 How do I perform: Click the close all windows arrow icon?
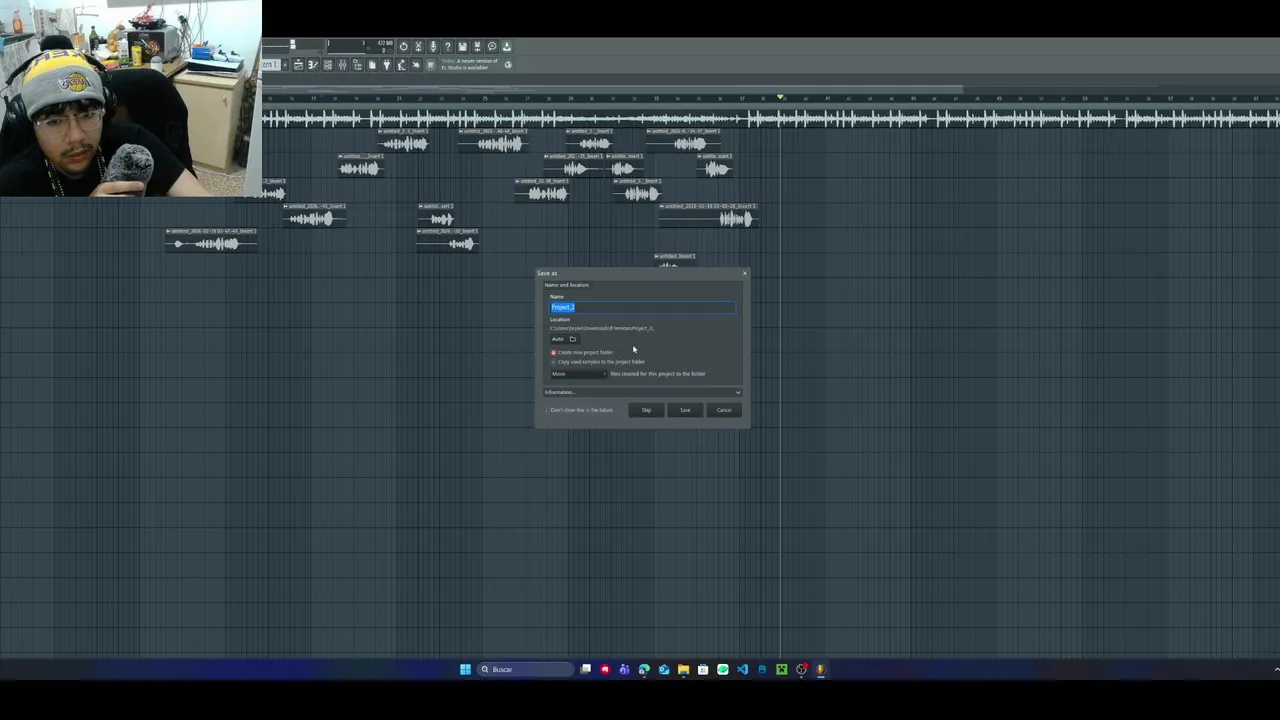(x=416, y=65)
